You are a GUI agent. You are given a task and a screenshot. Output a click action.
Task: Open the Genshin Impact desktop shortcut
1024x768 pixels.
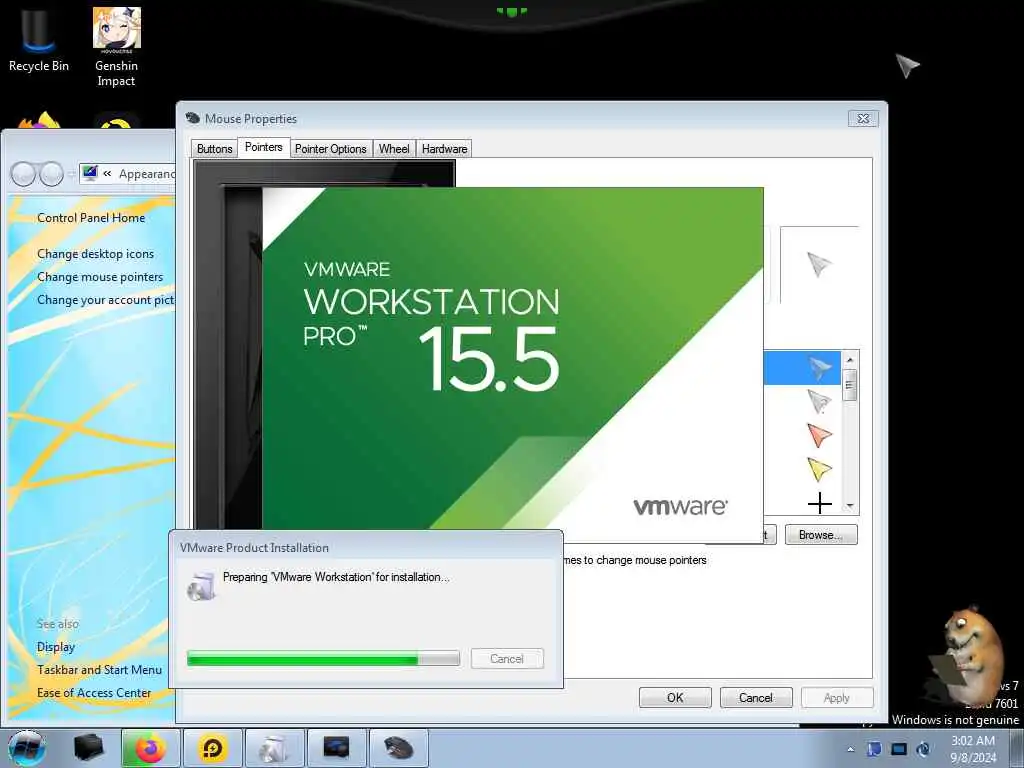(116, 47)
